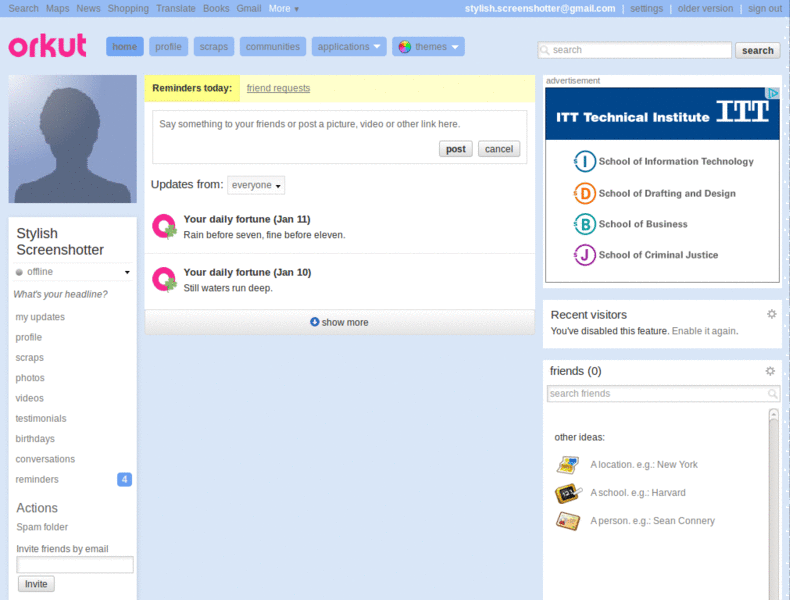Expand the More menu in top bar
The width and height of the screenshot is (800, 600).
tap(284, 9)
